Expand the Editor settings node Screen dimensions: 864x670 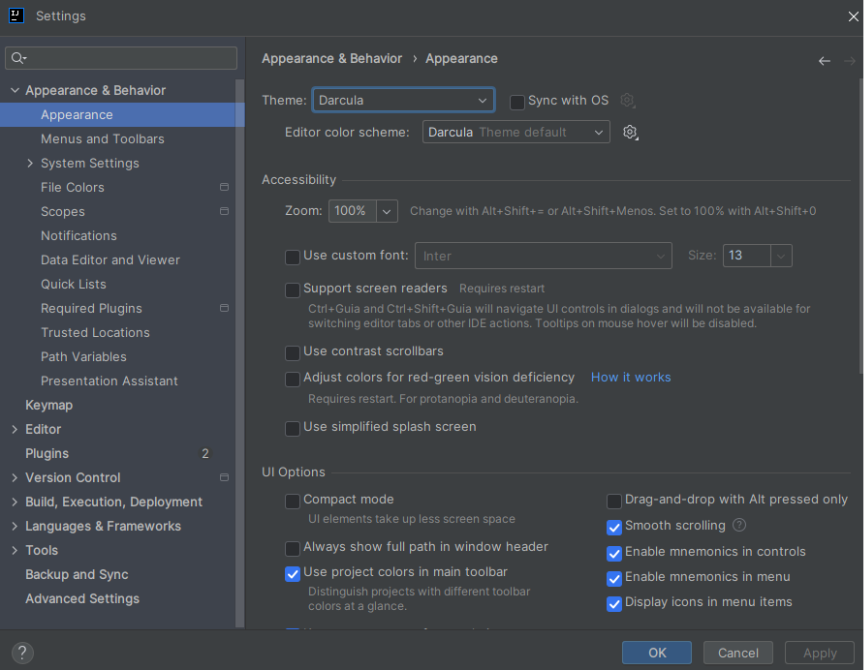pos(15,429)
